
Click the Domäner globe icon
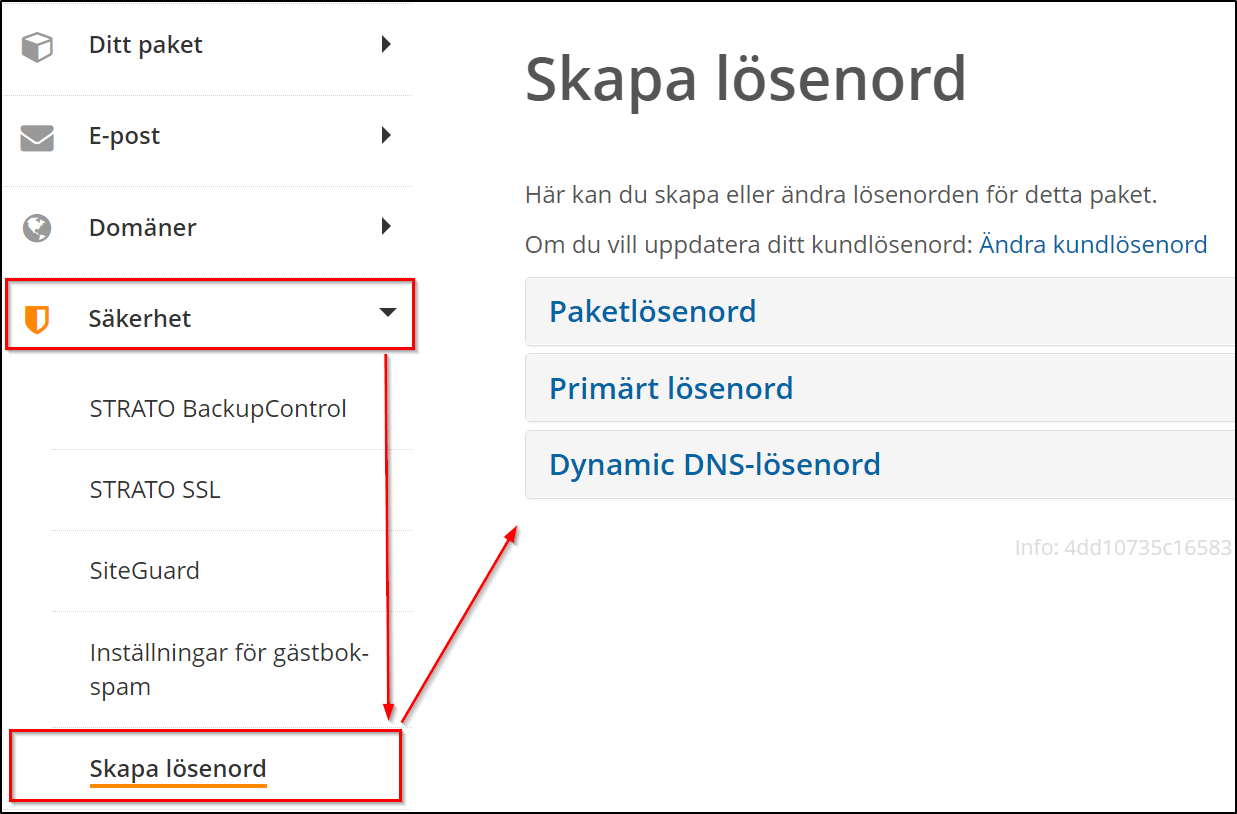(x=37, y=228)
